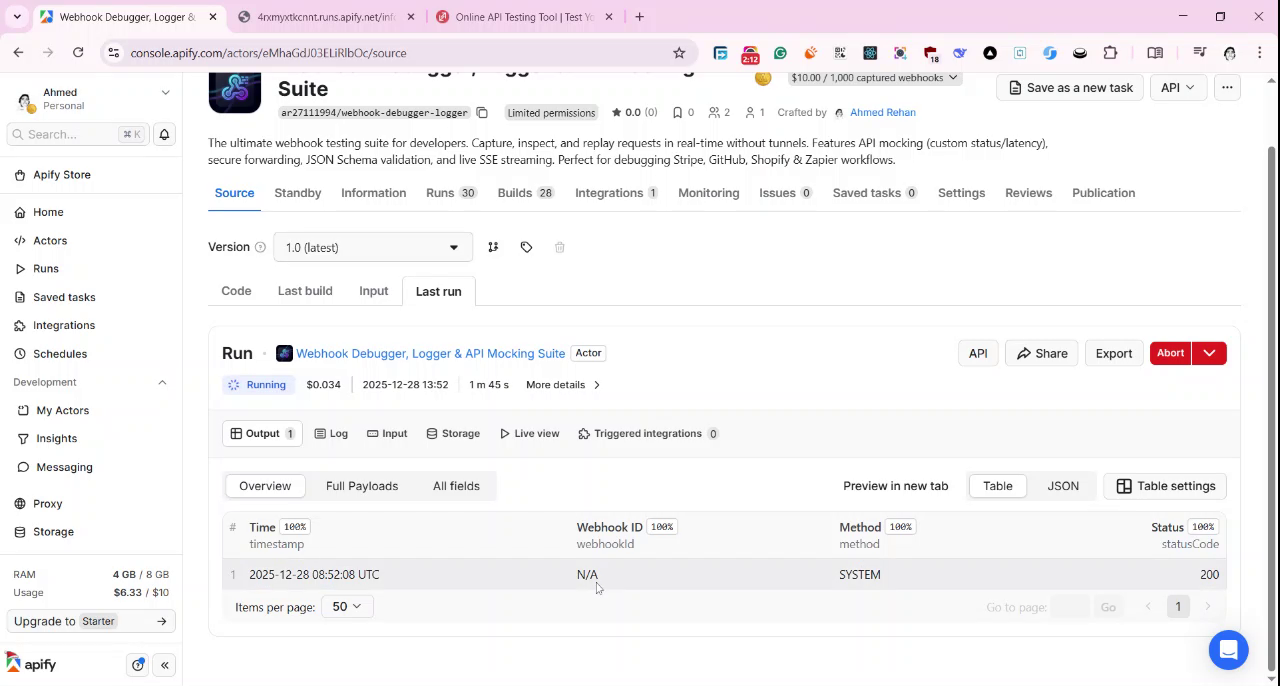Open the Proxy section
The width and height of the screenshot is (1280, 686).
(47, 503)
